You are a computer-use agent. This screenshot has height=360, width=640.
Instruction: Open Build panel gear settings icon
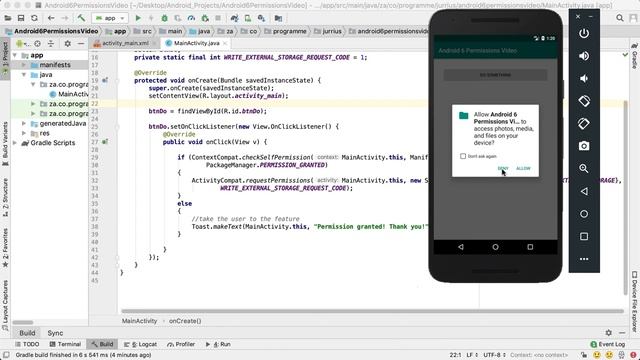(609, 333)
